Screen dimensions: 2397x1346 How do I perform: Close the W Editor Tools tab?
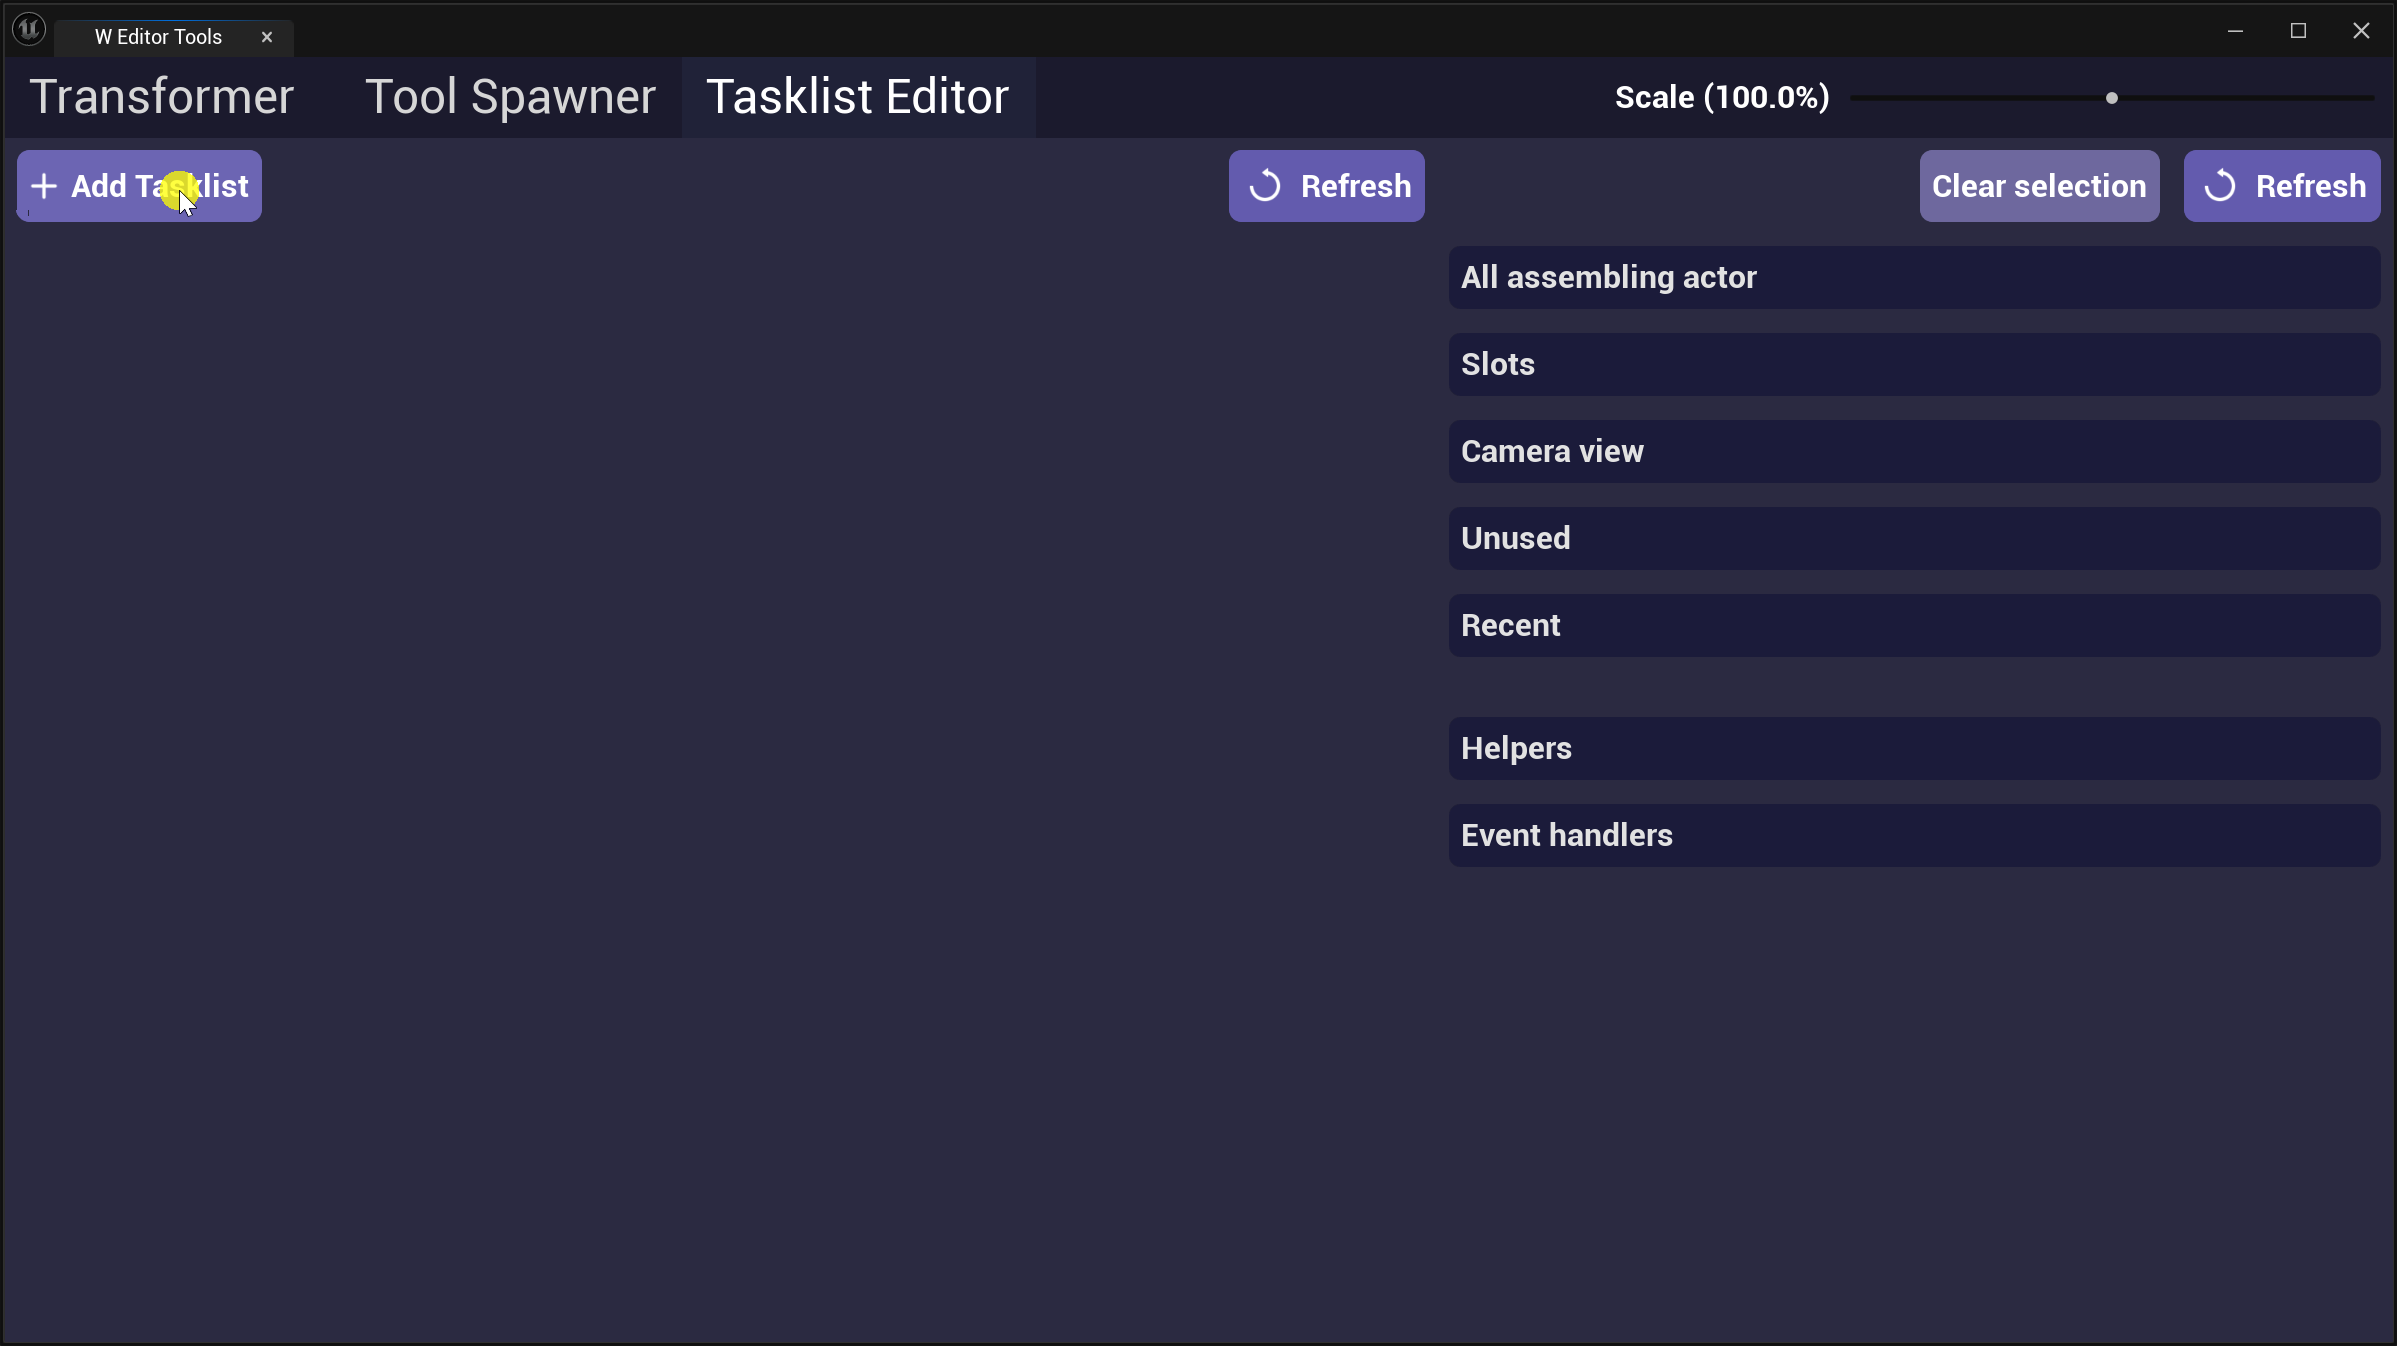(x=267, y=37)
